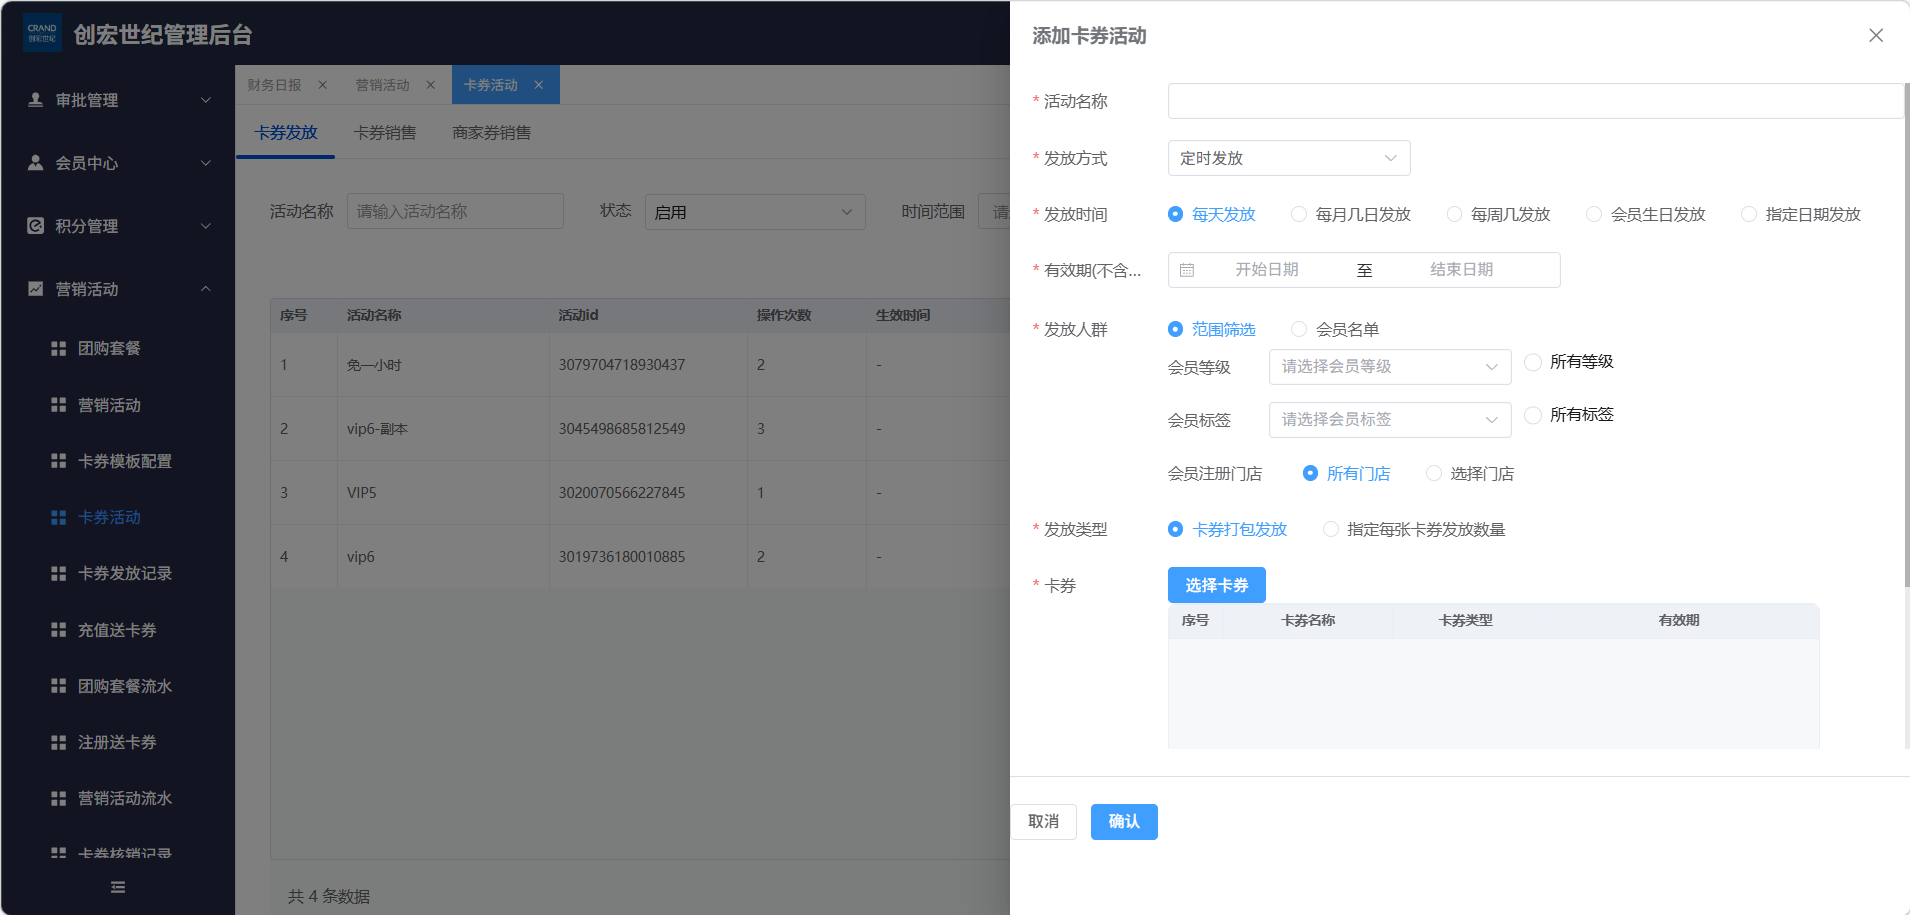Click the 积分管理 icon in sidebar

pos(36,226)
